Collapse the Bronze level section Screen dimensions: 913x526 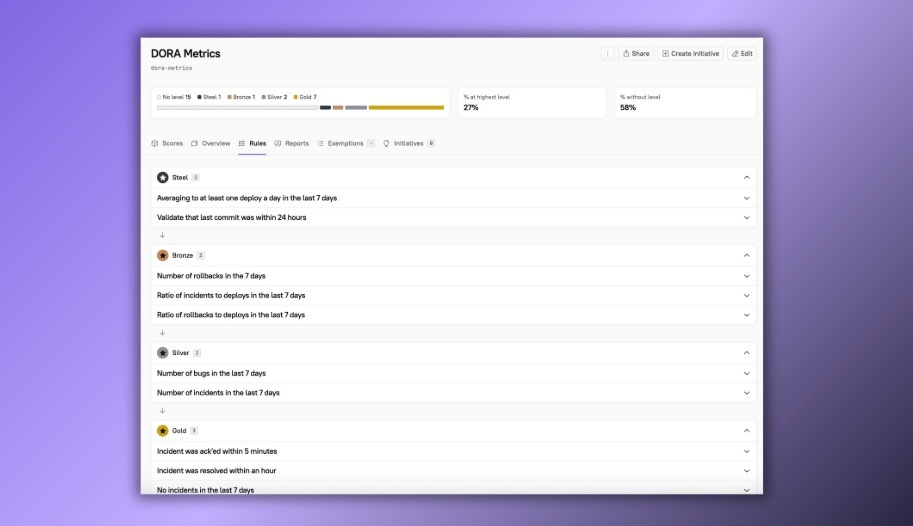coord(746,255)
